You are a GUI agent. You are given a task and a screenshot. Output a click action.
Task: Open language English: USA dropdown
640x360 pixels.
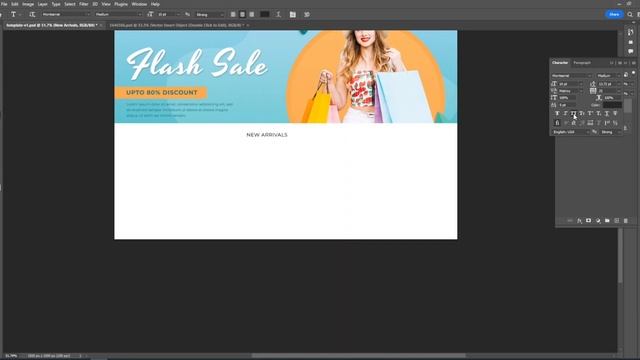click(x=571, y=132)
